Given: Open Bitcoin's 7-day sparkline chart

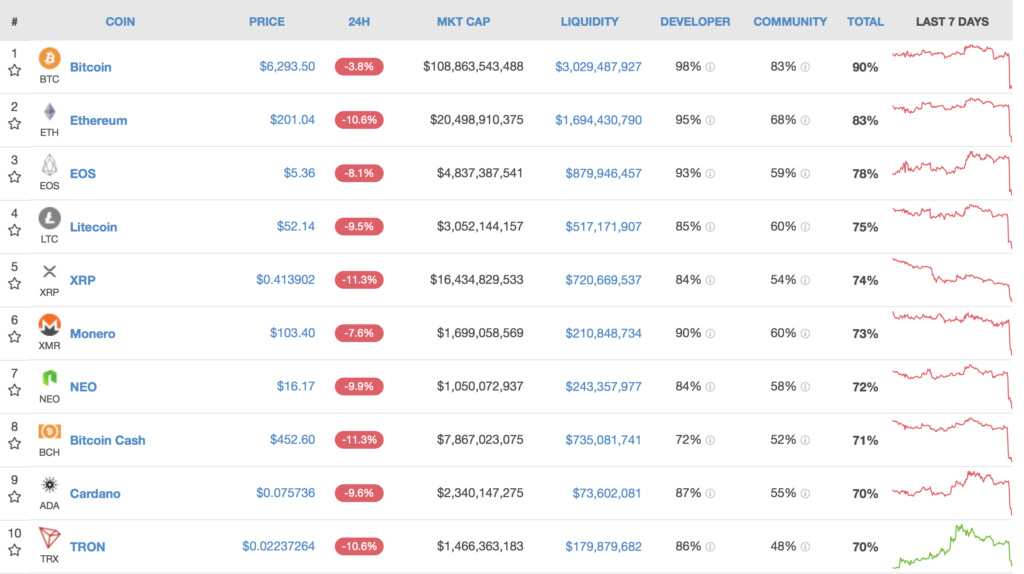Looking at the screenshot, I should [952, 67].
